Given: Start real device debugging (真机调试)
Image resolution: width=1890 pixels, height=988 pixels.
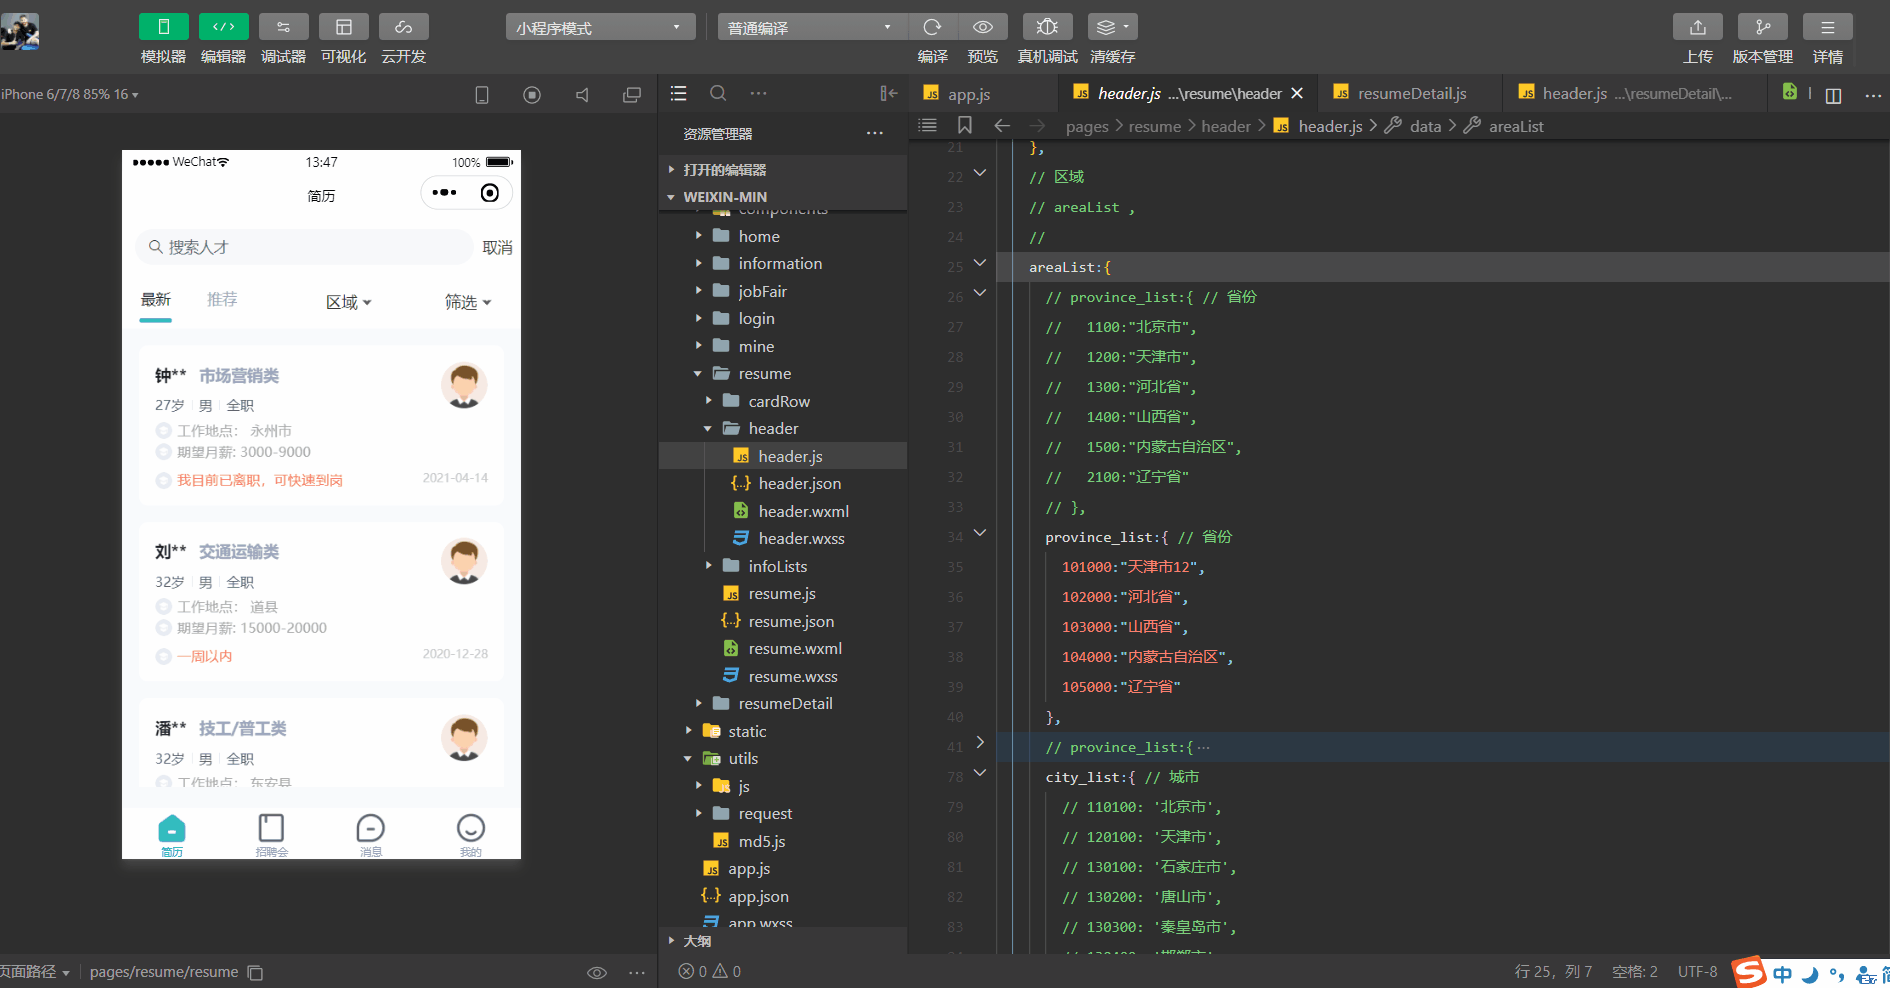Looking at the screenshot, I should 1047,27.
